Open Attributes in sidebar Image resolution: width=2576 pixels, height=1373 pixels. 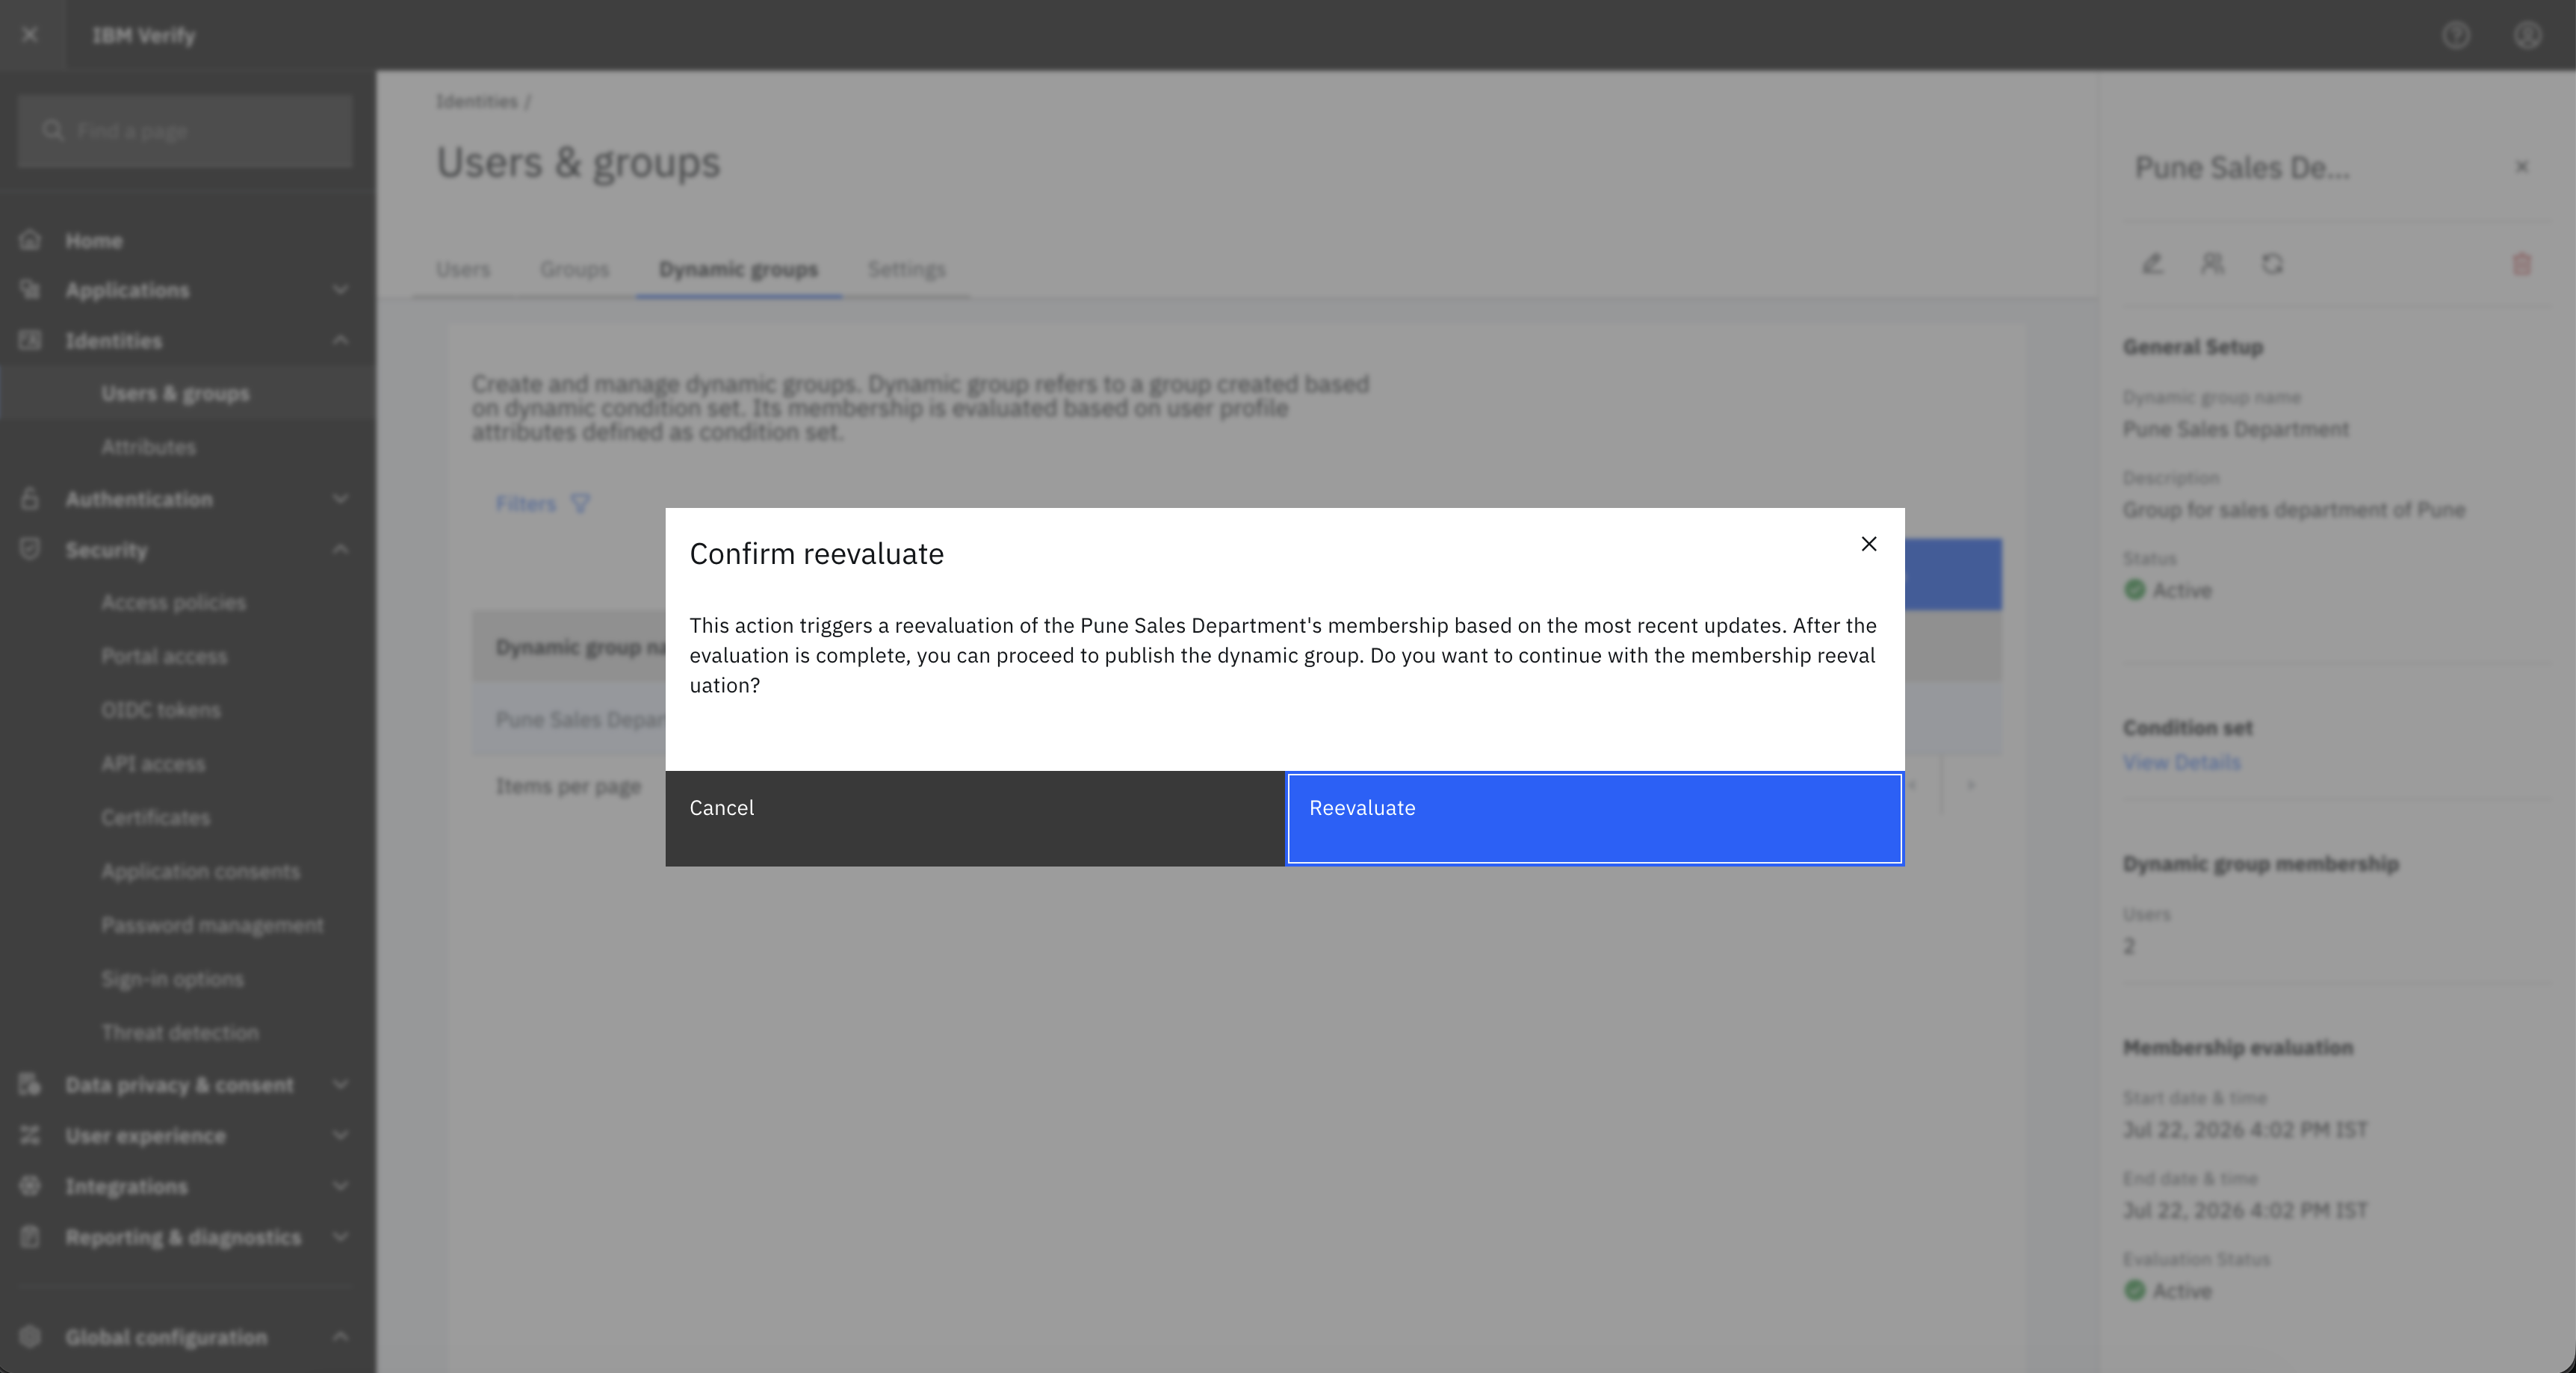pos(148,447)
